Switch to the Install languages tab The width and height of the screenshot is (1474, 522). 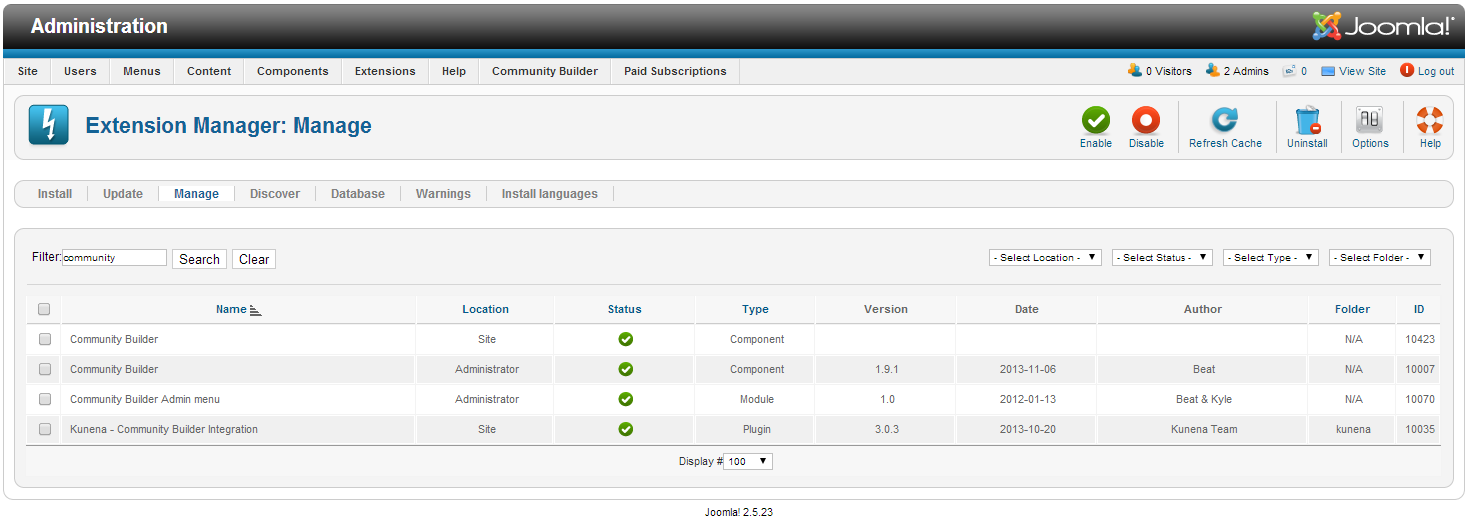coord(550,194)
